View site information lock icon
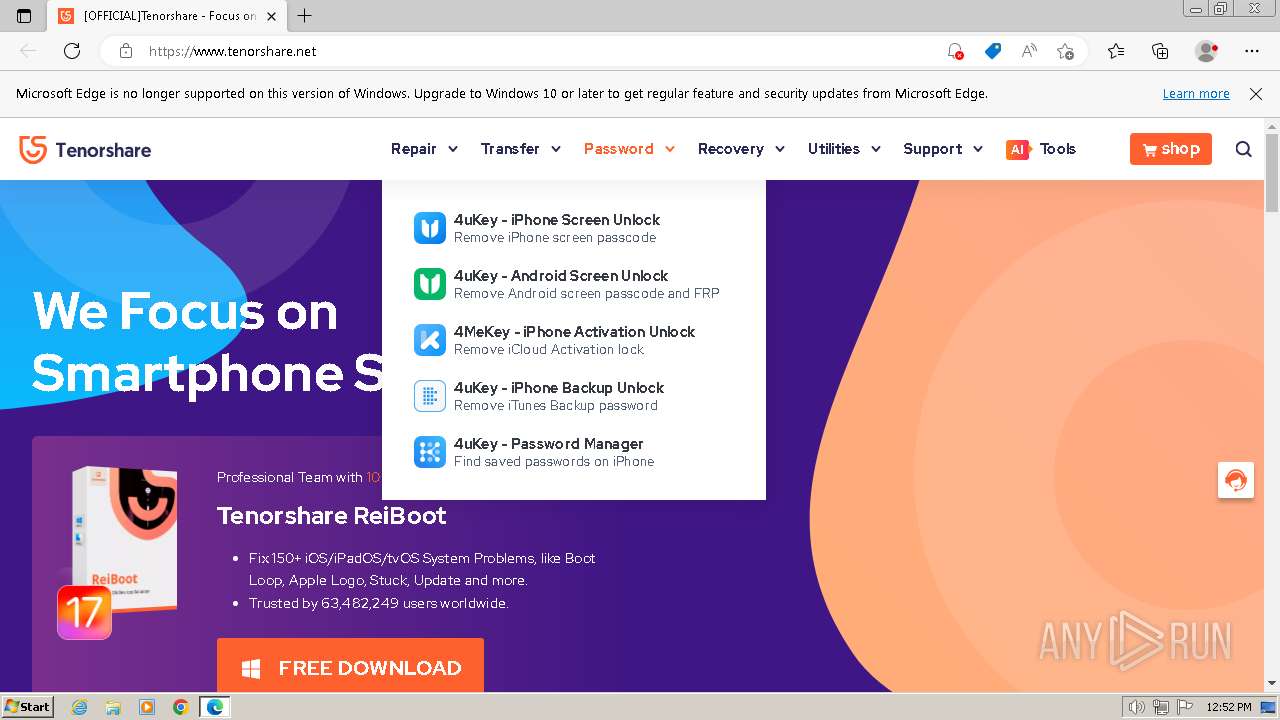This screenshot has width=1280, height=720. coord(125,51)
